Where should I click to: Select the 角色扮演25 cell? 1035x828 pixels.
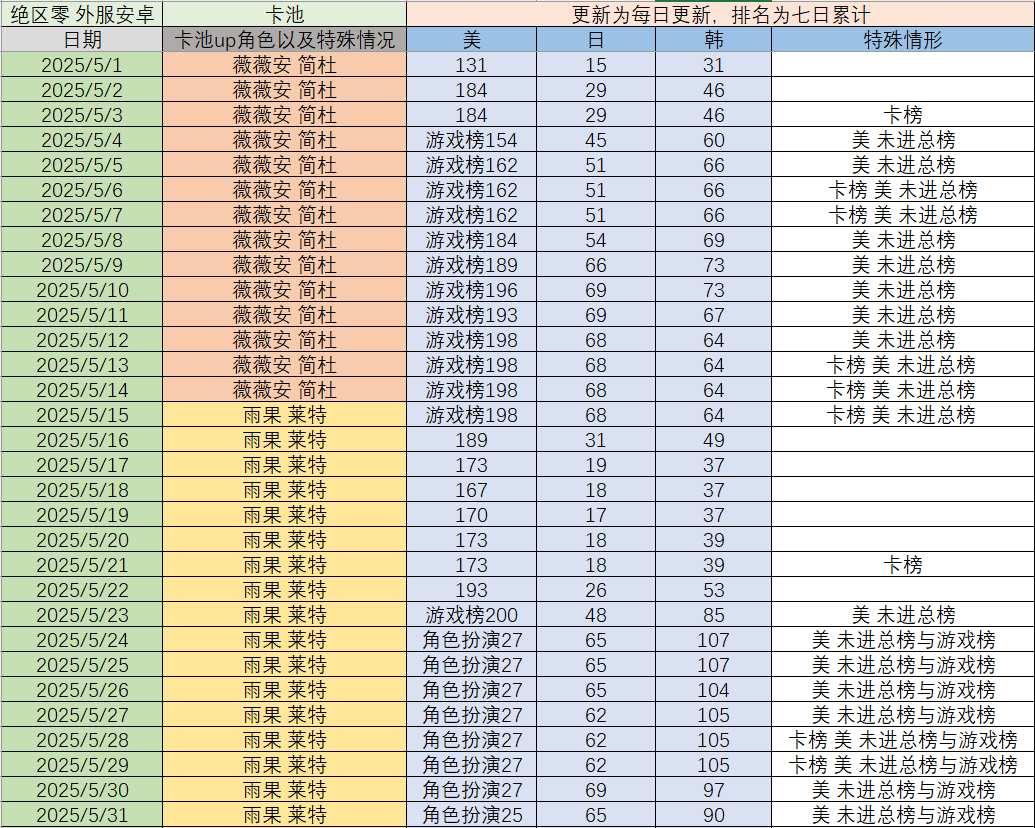point(471,815)
